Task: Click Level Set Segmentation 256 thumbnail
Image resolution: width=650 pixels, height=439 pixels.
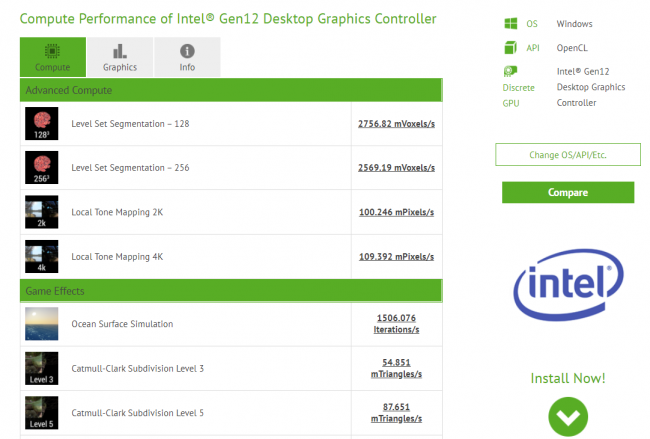Action: pos(42,168)
